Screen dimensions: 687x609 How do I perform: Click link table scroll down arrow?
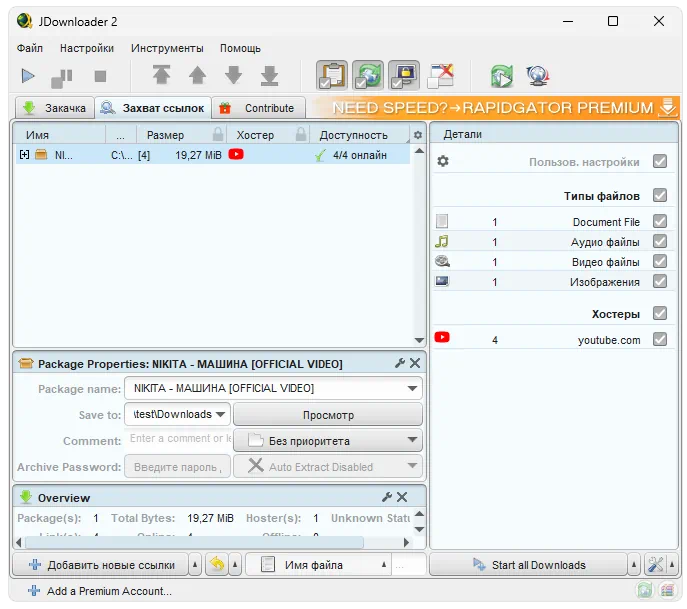[x=419, y=340]
